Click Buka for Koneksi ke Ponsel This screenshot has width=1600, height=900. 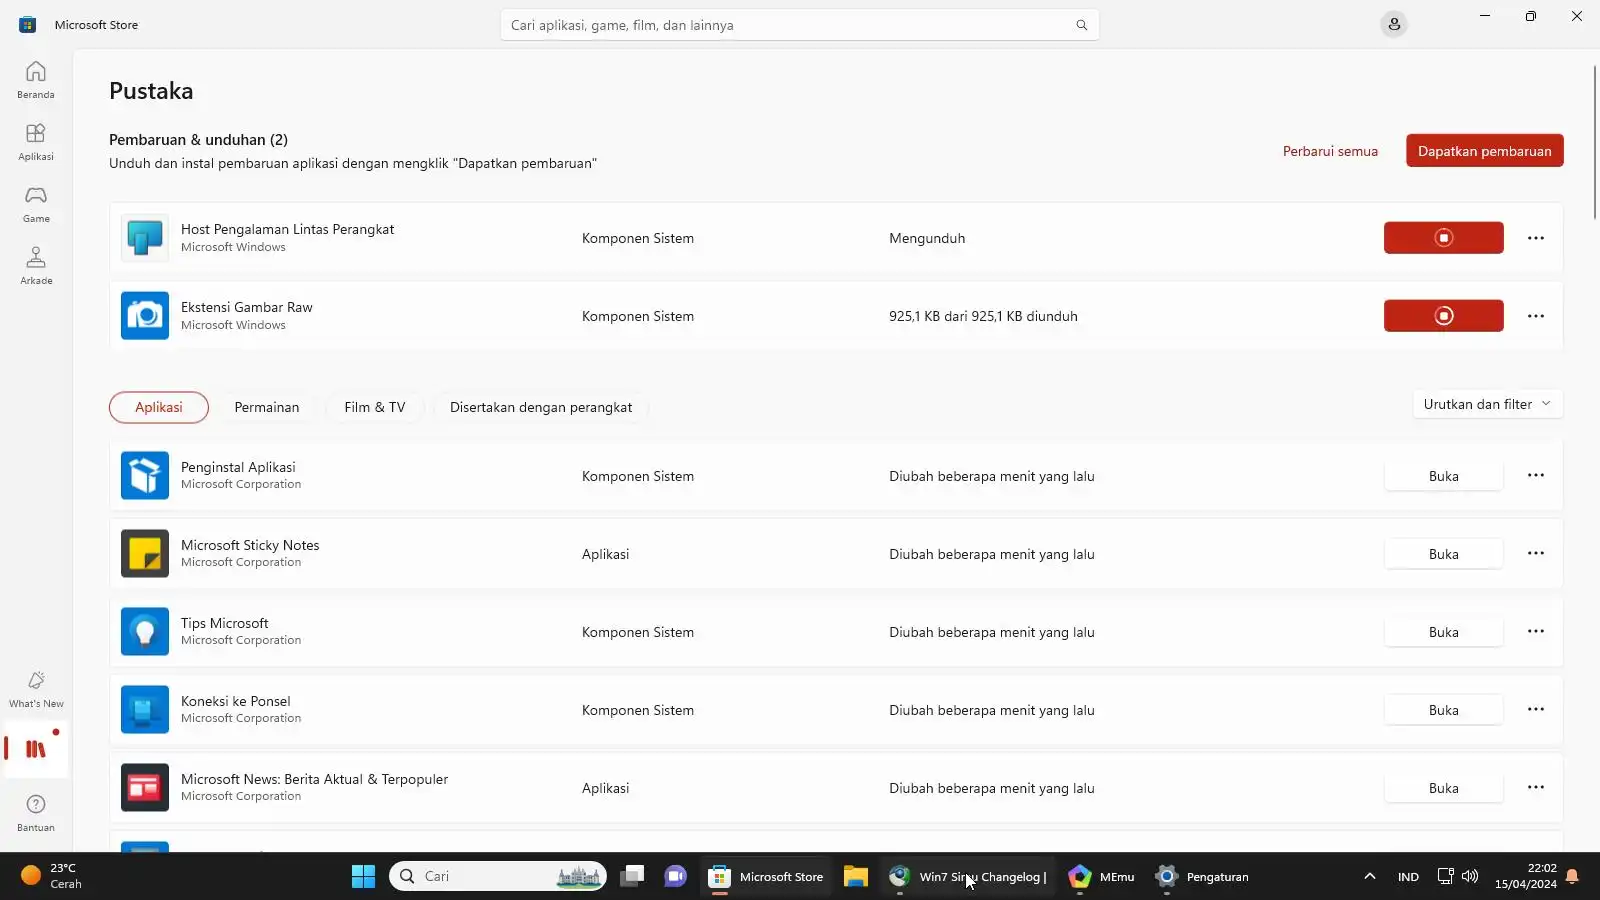point(1443,710)
